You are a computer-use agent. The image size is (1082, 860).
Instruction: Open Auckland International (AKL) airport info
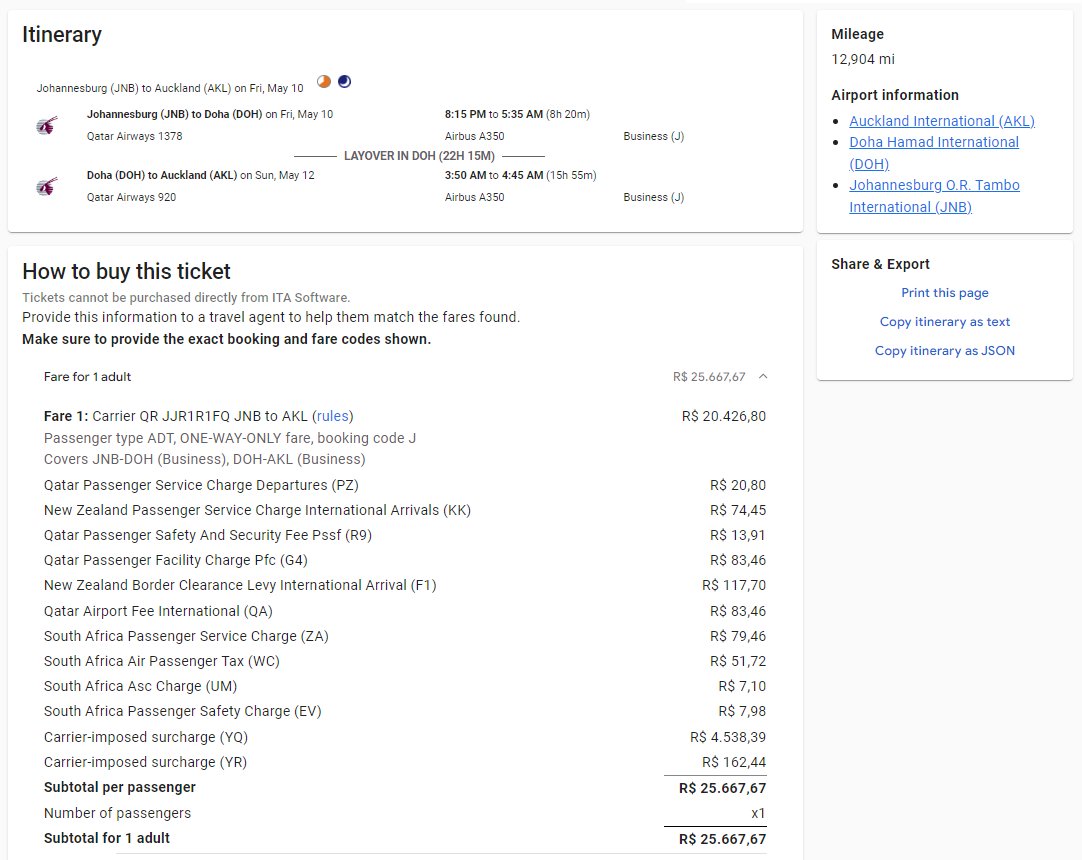[x=942, y=121]
